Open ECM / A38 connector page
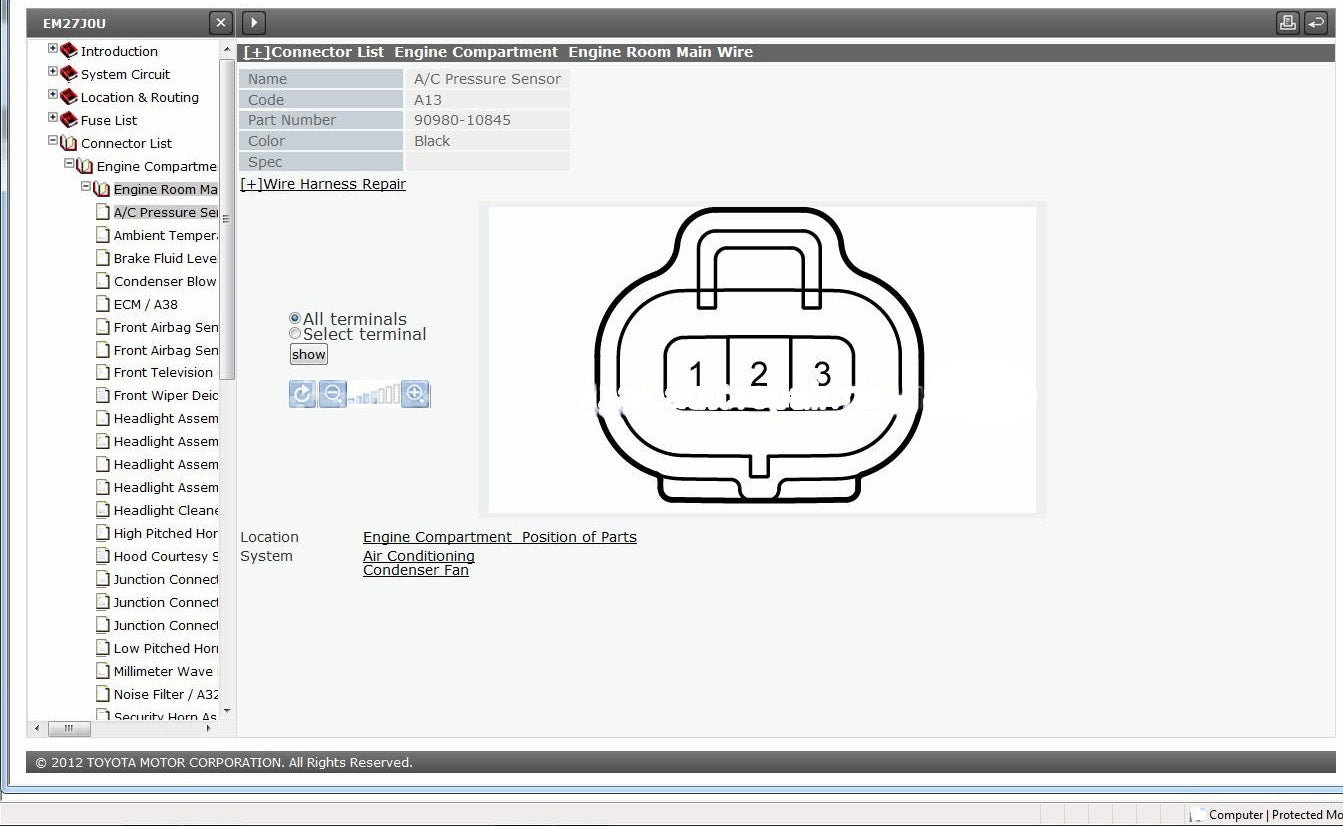The image size is (1343, 826). pyautogui.click(x=145, y=304)
